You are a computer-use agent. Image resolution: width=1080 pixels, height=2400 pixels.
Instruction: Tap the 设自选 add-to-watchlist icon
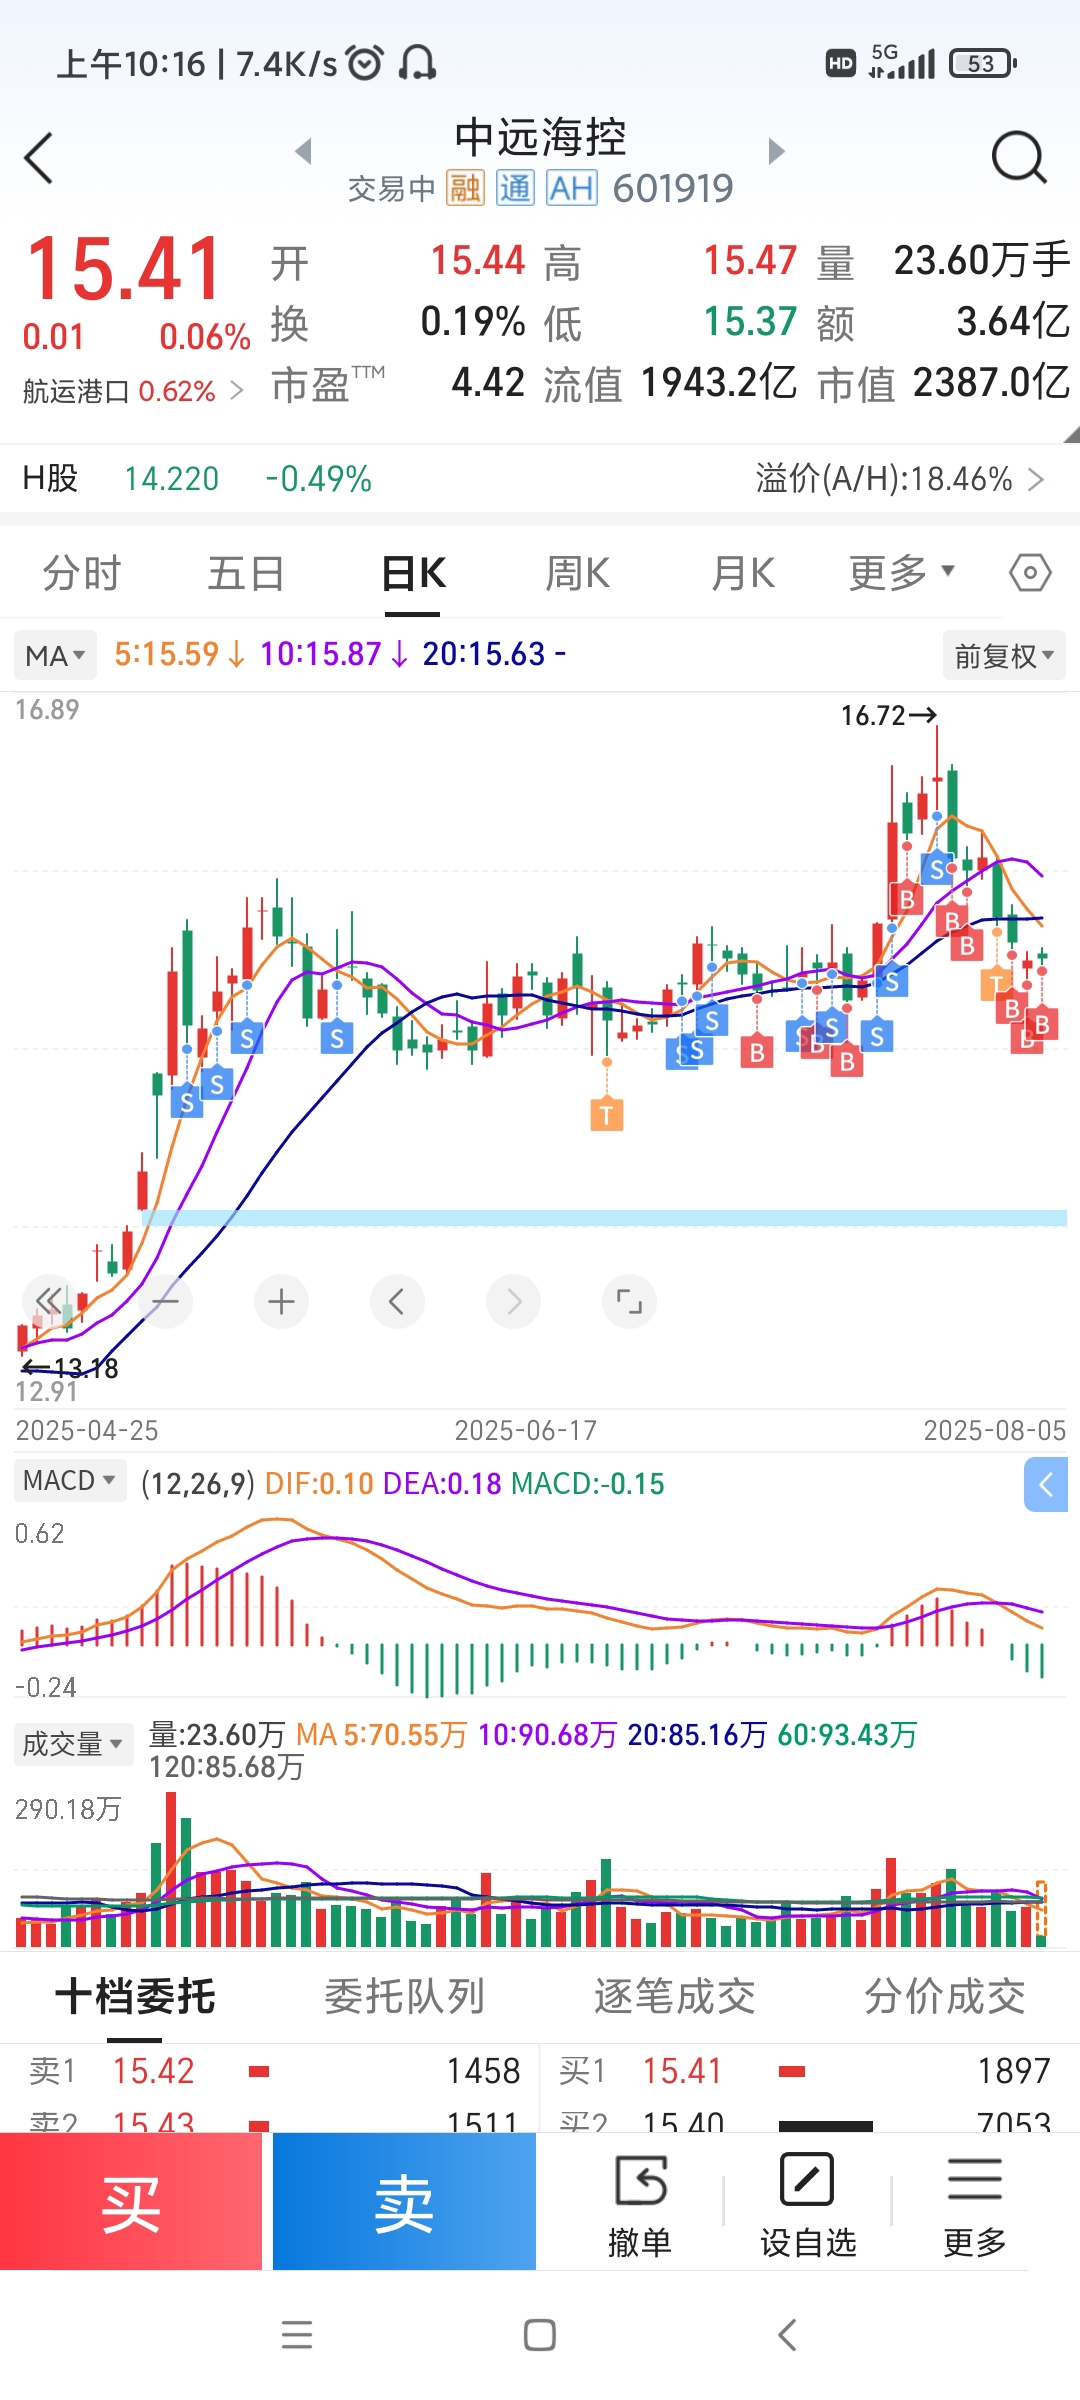[808, 2206]
